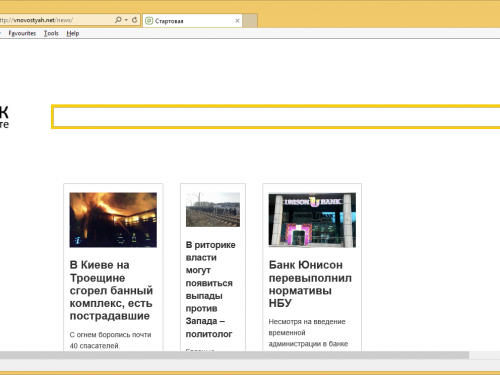
Task: Click into the yellow-bordered search box
Action: 276,117
